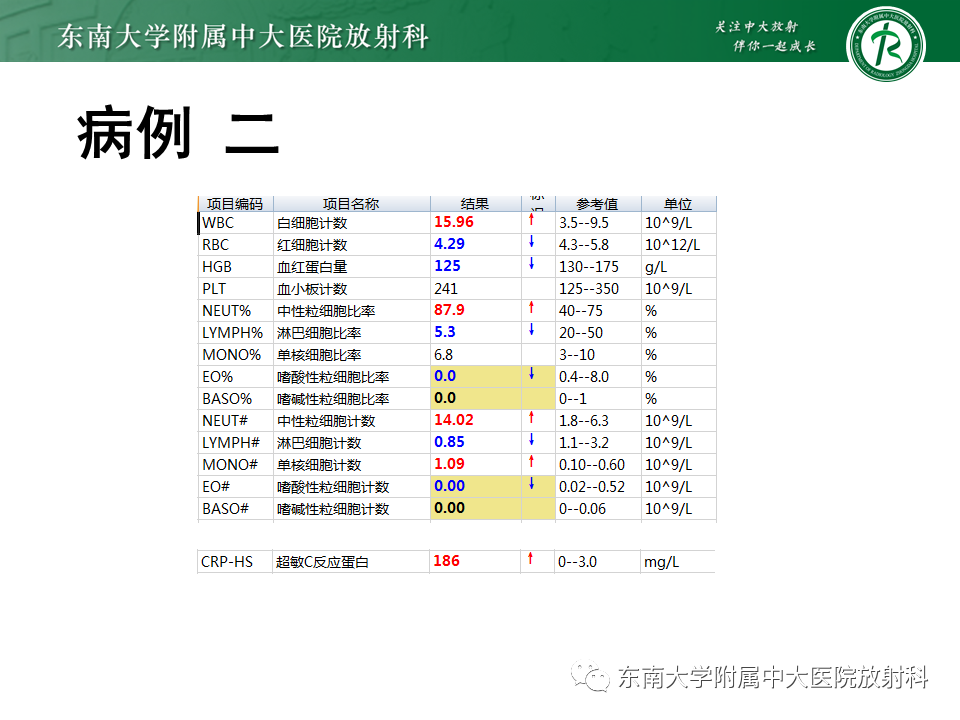960x720 pixels.
Task: Click the slide title 病例 二
Action: pos(178,133)
